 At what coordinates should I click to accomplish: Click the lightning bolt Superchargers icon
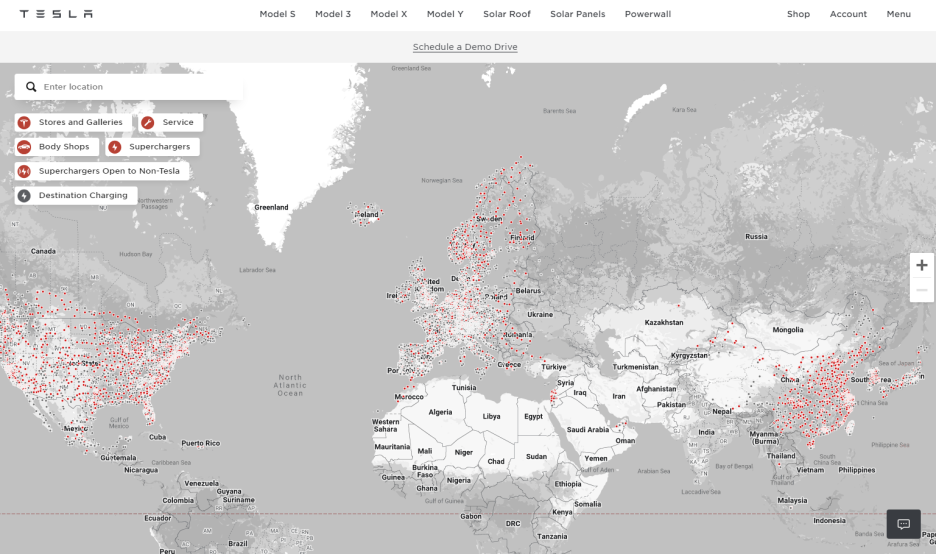(x=115, y=147)
